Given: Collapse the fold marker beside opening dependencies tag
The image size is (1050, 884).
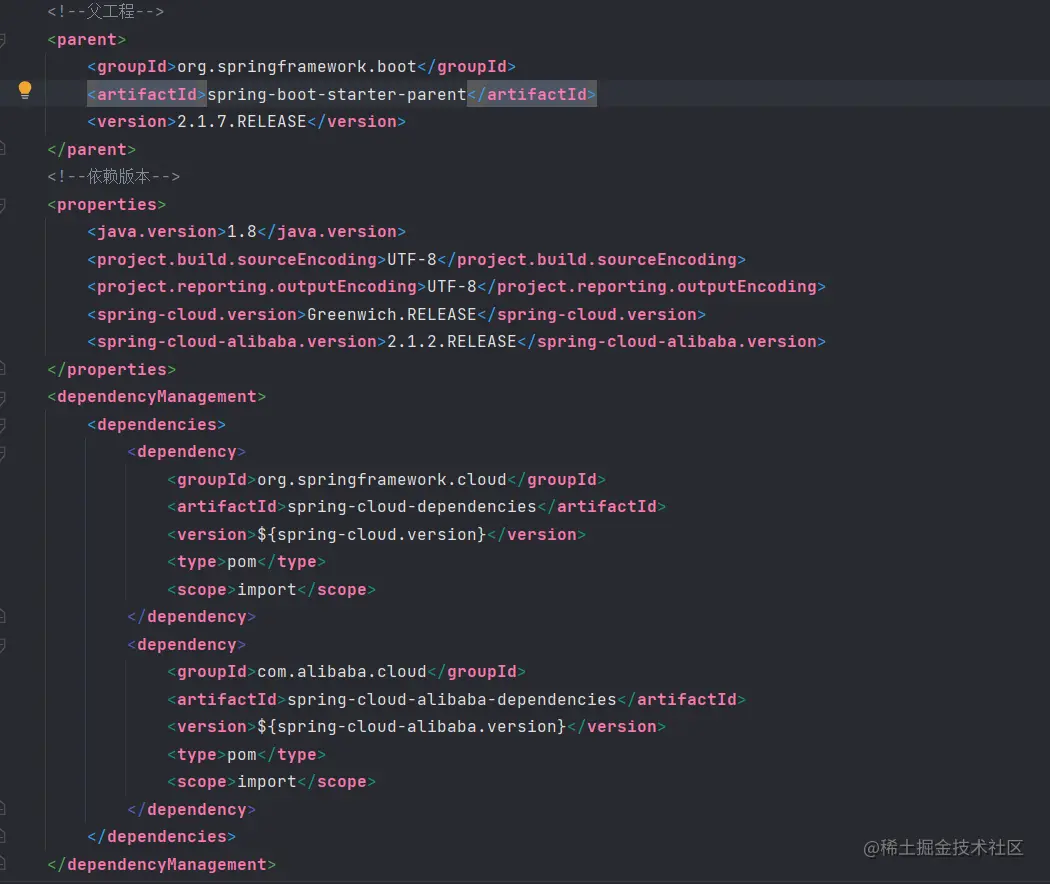Looking at the screenshot, I should [3, 425].
